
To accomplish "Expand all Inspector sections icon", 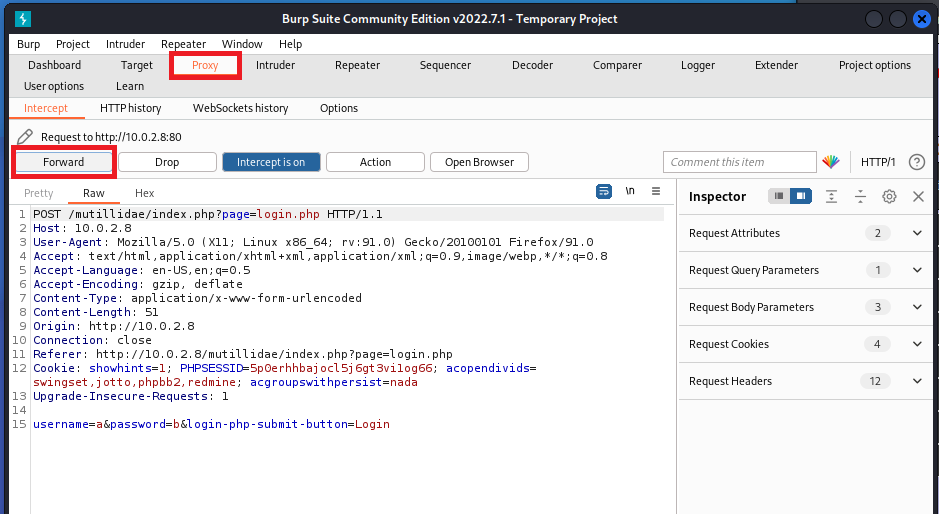I will pos(831,196).
